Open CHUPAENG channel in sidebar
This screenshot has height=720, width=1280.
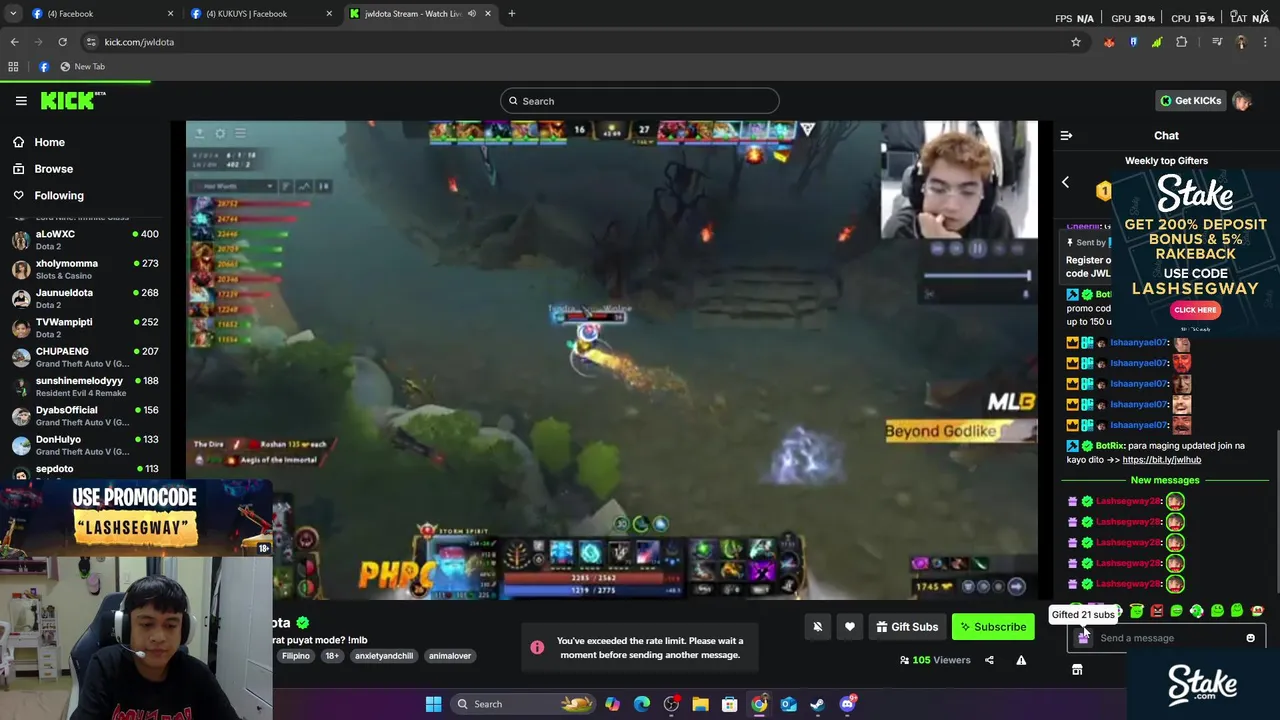[x=85, y=357]
